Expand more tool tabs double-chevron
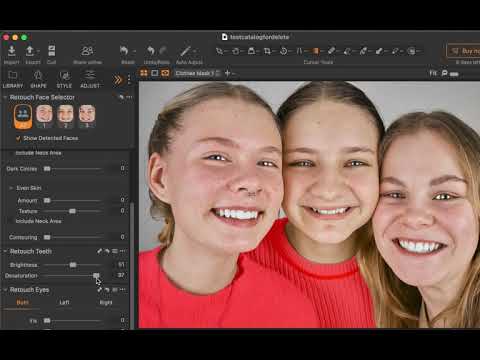480x360 pixels. [x=118, y=79]
